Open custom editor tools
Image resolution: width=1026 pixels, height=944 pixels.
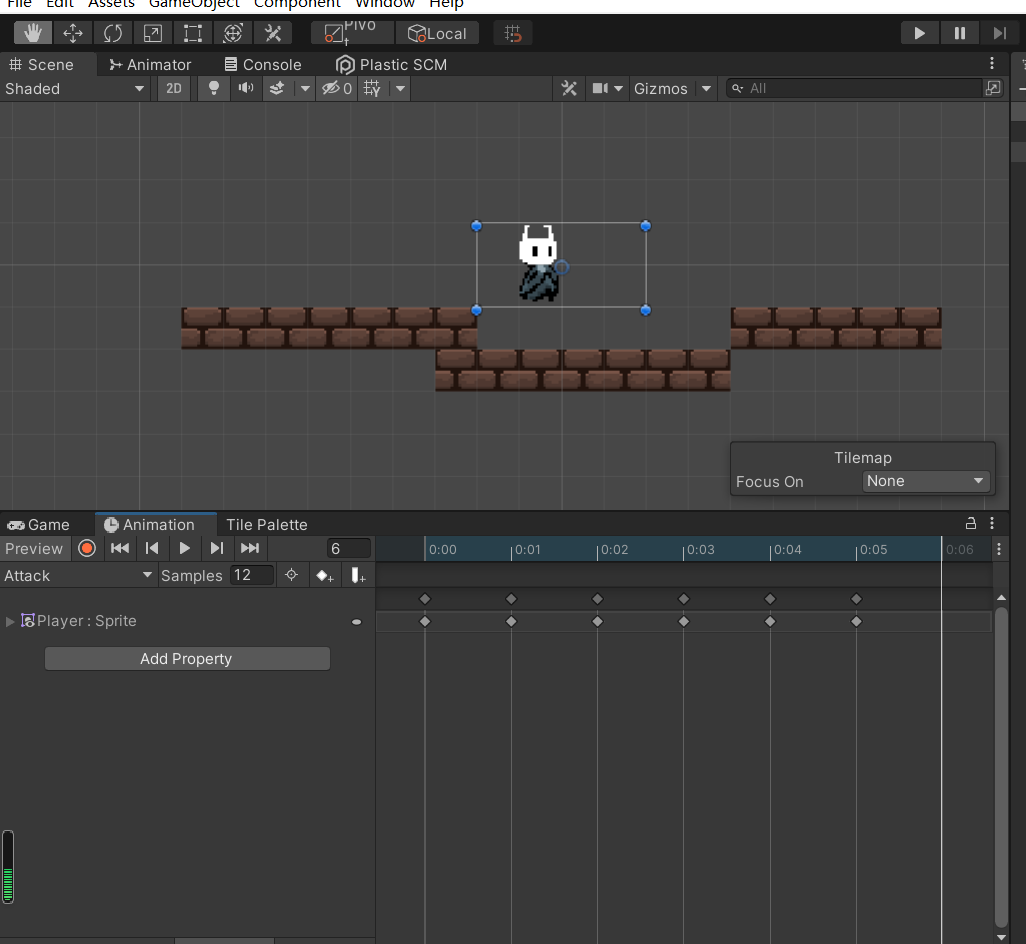[x=272, y=33]
